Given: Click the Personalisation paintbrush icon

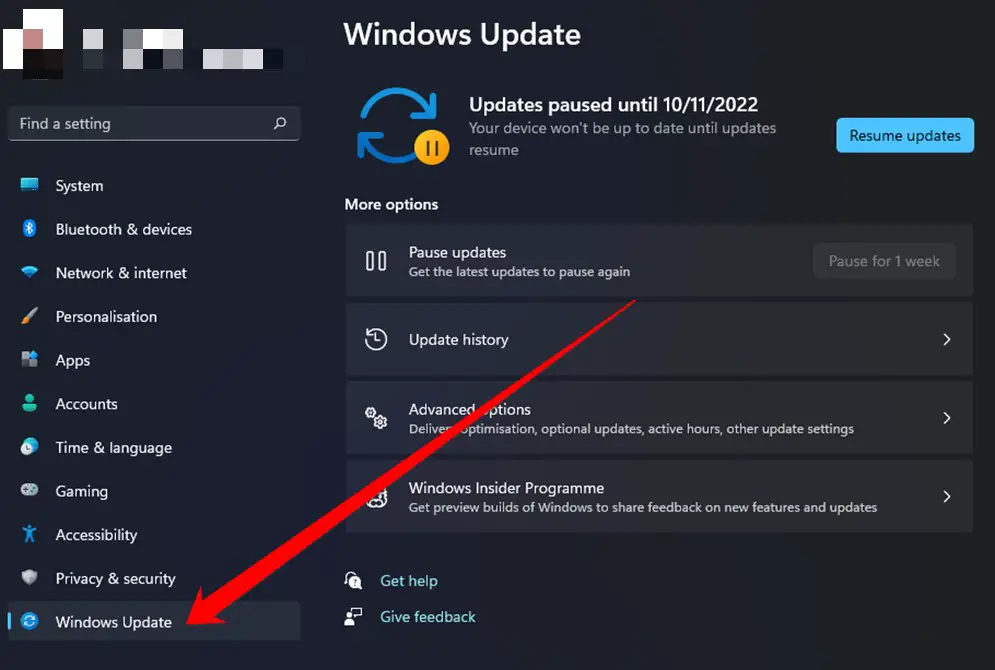Looking at the screenshot, I should coord(29,315).
